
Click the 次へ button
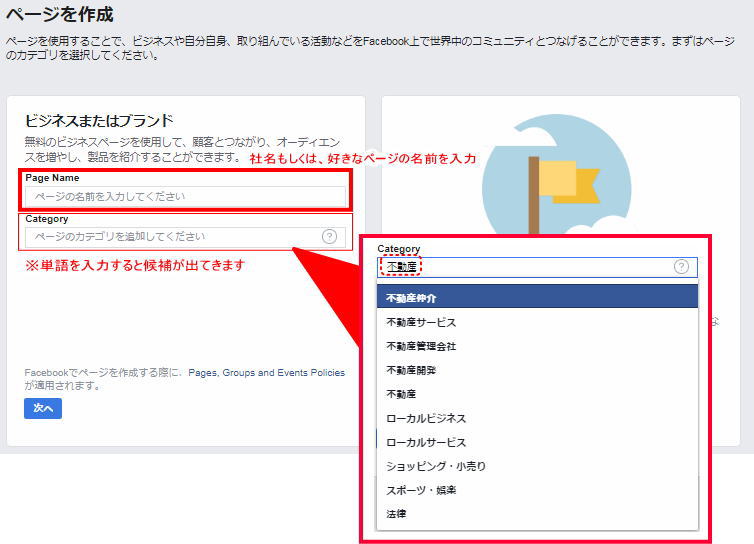(43, 408)
